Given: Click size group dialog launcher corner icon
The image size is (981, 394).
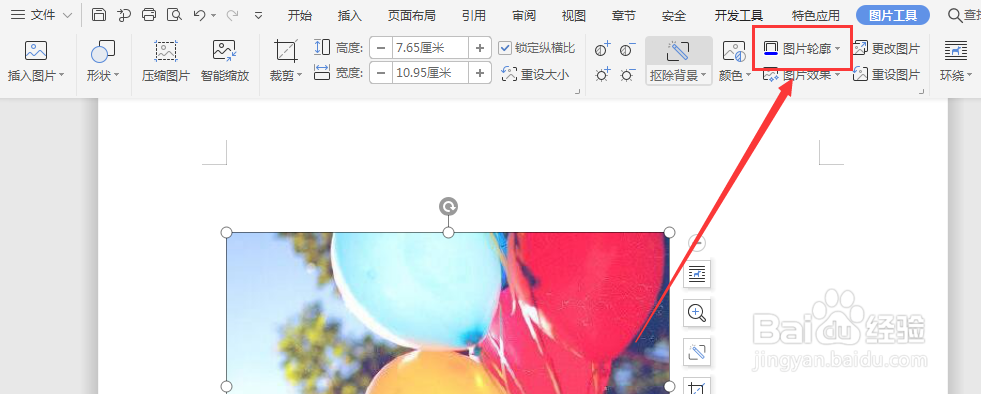Looking at the screenshot, I should (577, 92).
